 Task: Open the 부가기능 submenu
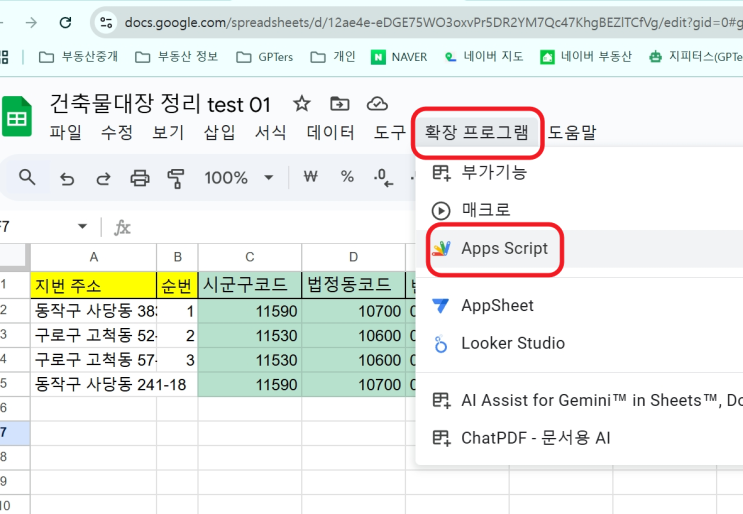494,172
